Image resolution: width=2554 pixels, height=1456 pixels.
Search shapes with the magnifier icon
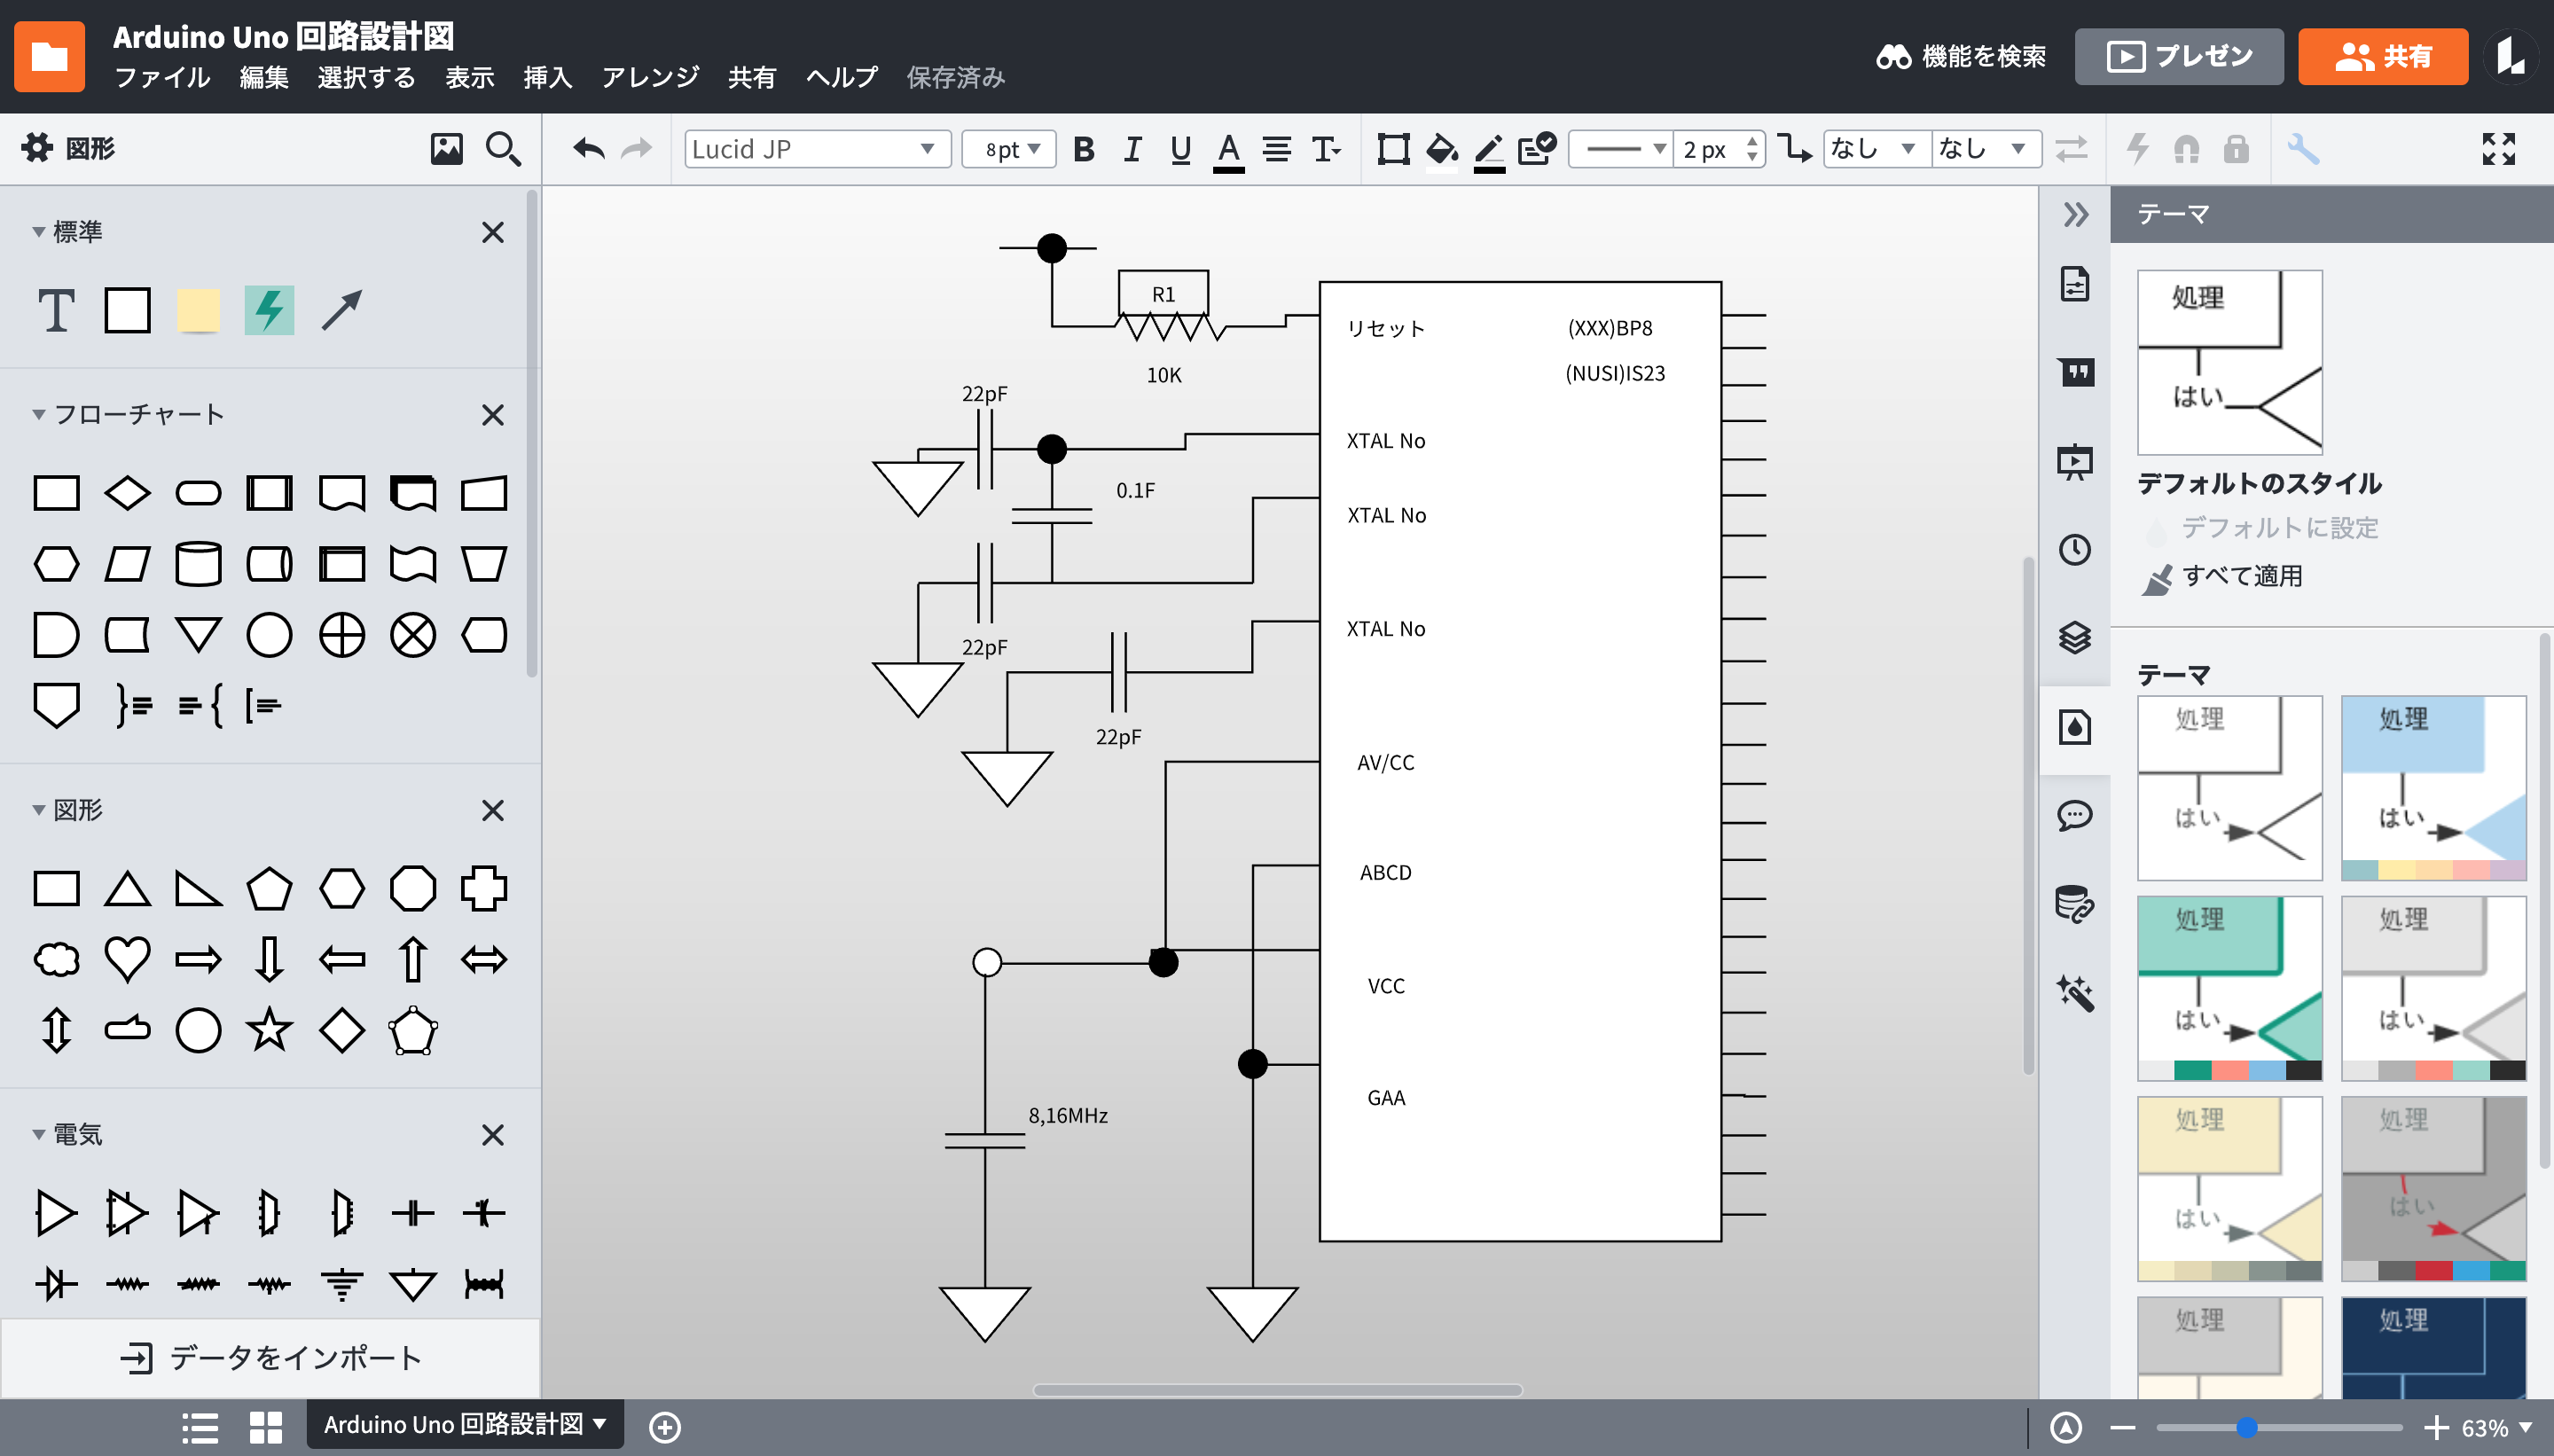503,149
